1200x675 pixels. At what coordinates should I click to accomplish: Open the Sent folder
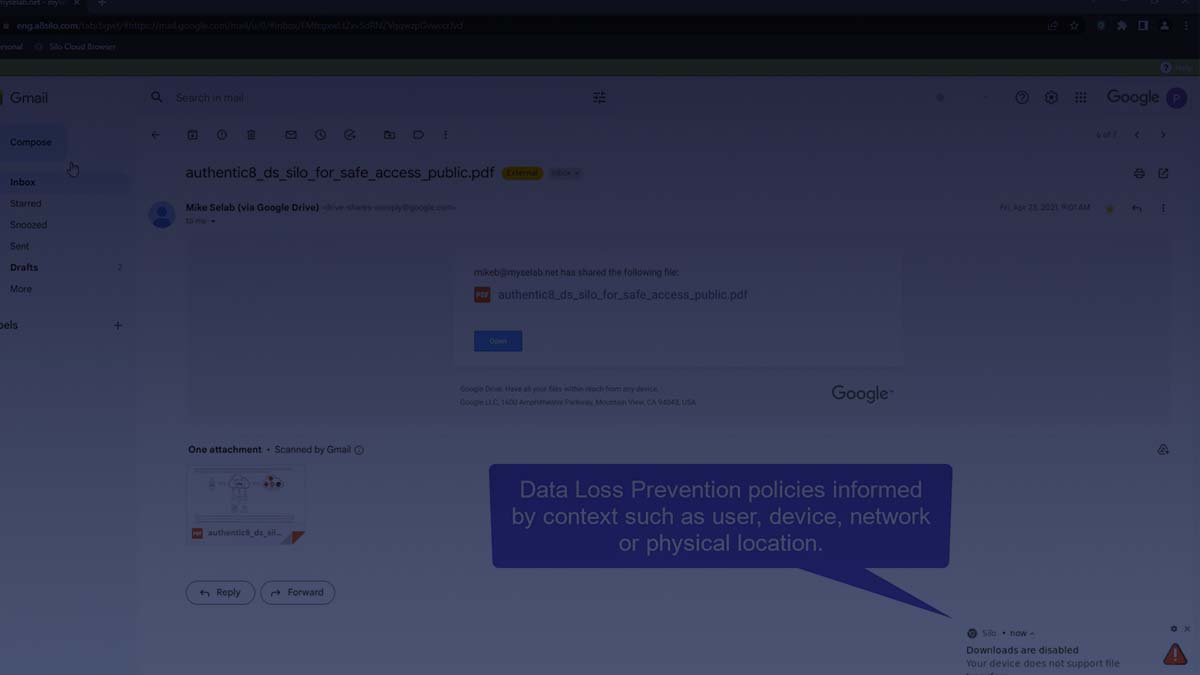[20, 246]
